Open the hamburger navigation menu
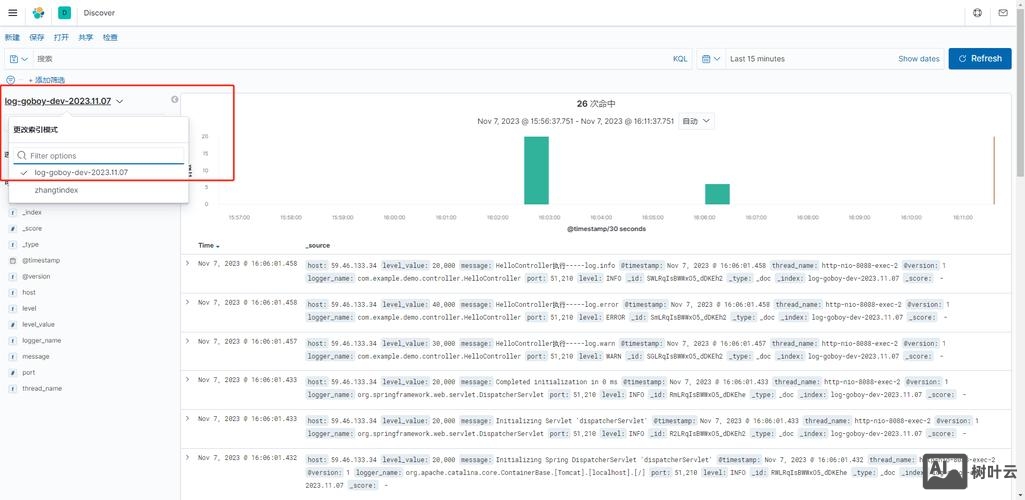Viewport: 1025px width, 500px height. [x=12, y=13]
